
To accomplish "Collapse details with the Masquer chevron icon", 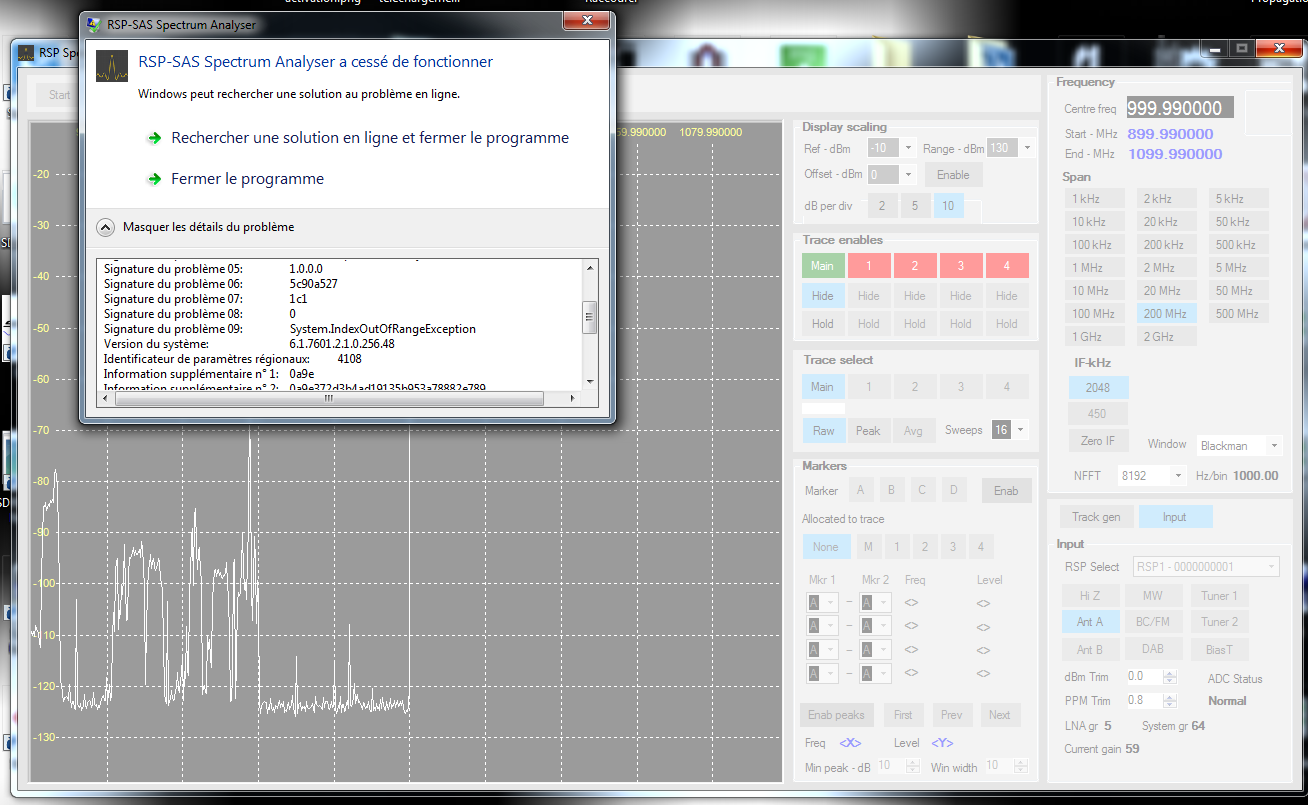I will point(105,227).
